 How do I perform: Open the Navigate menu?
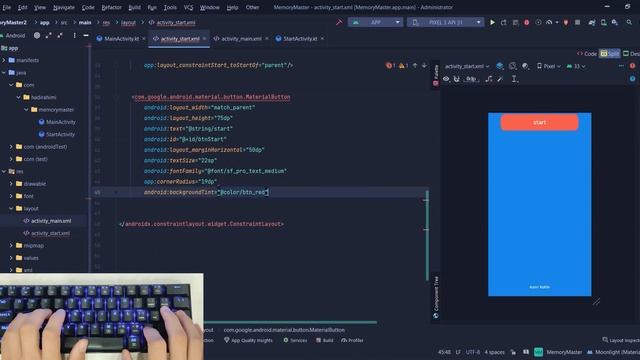point(64,7)
